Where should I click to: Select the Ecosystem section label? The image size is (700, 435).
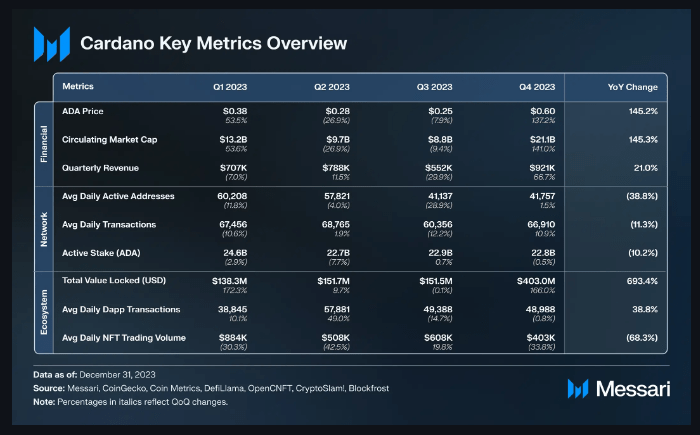coord(45,312)
